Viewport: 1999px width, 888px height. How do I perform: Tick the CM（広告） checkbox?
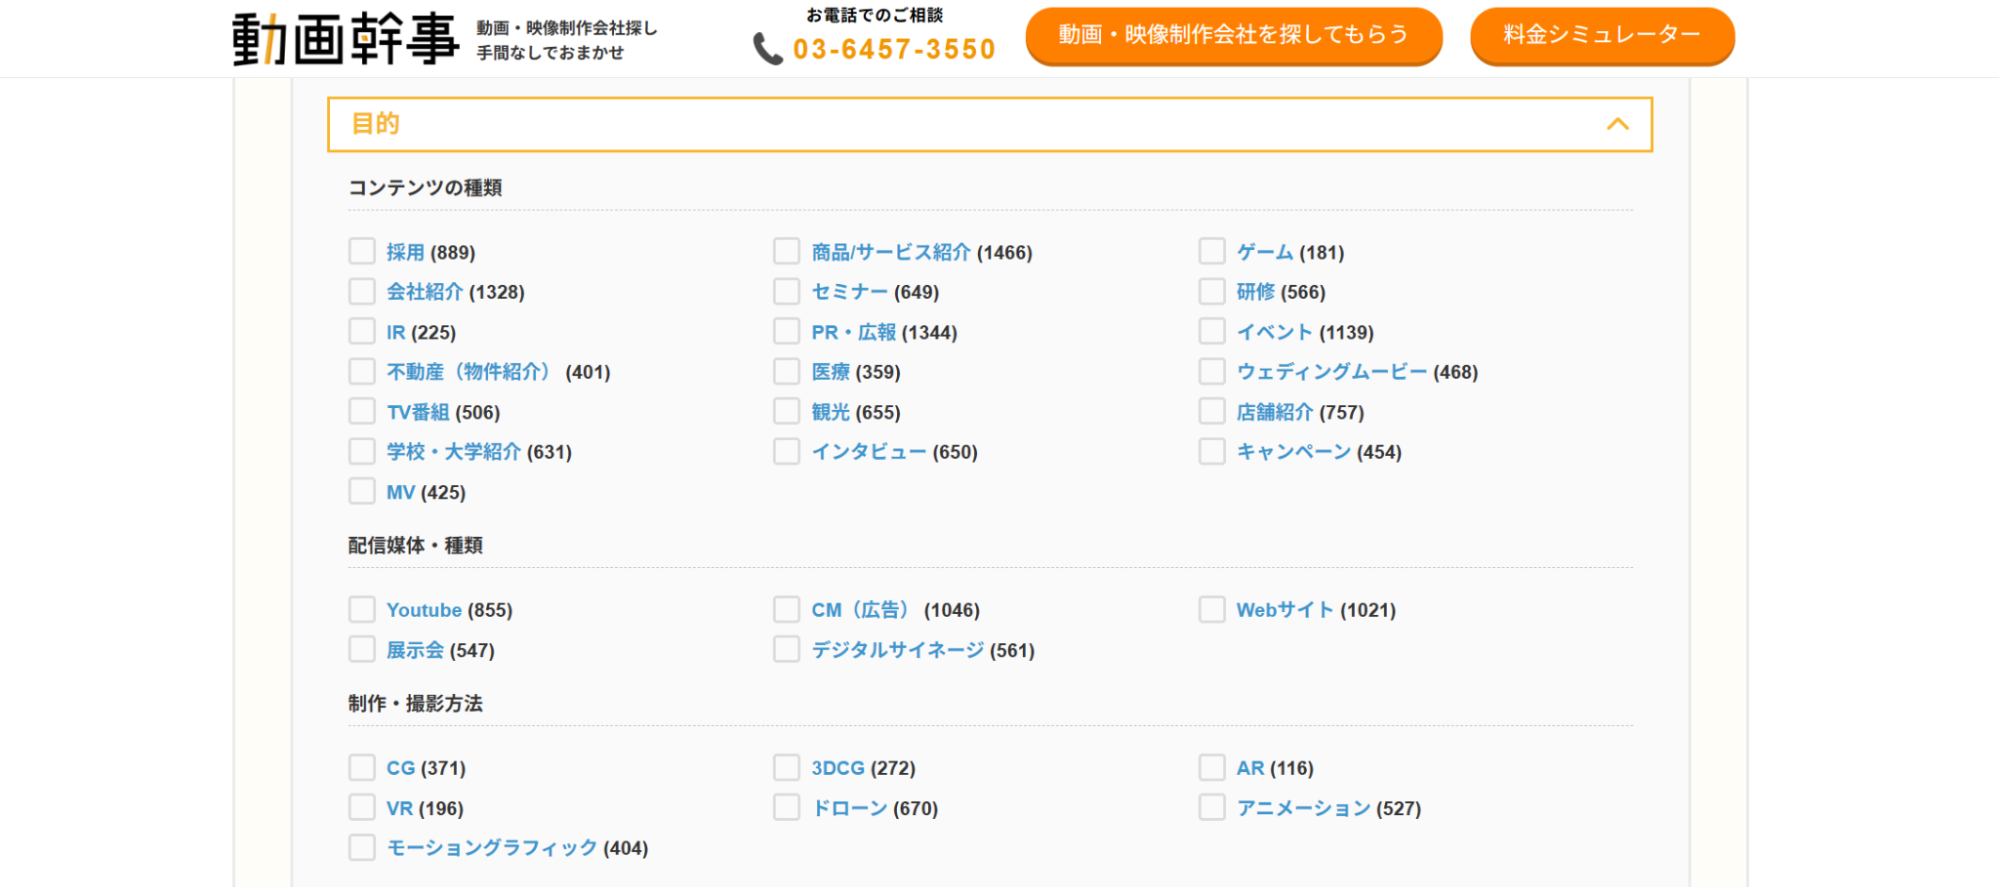point(787,609)
